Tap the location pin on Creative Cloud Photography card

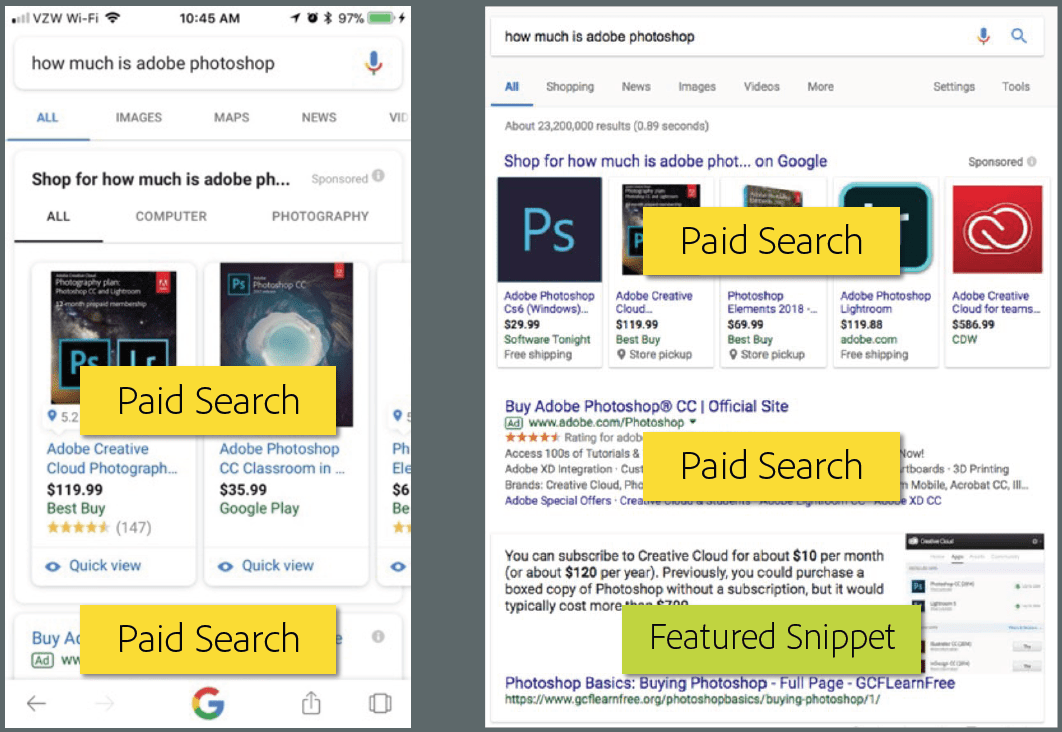coord(52,416)
